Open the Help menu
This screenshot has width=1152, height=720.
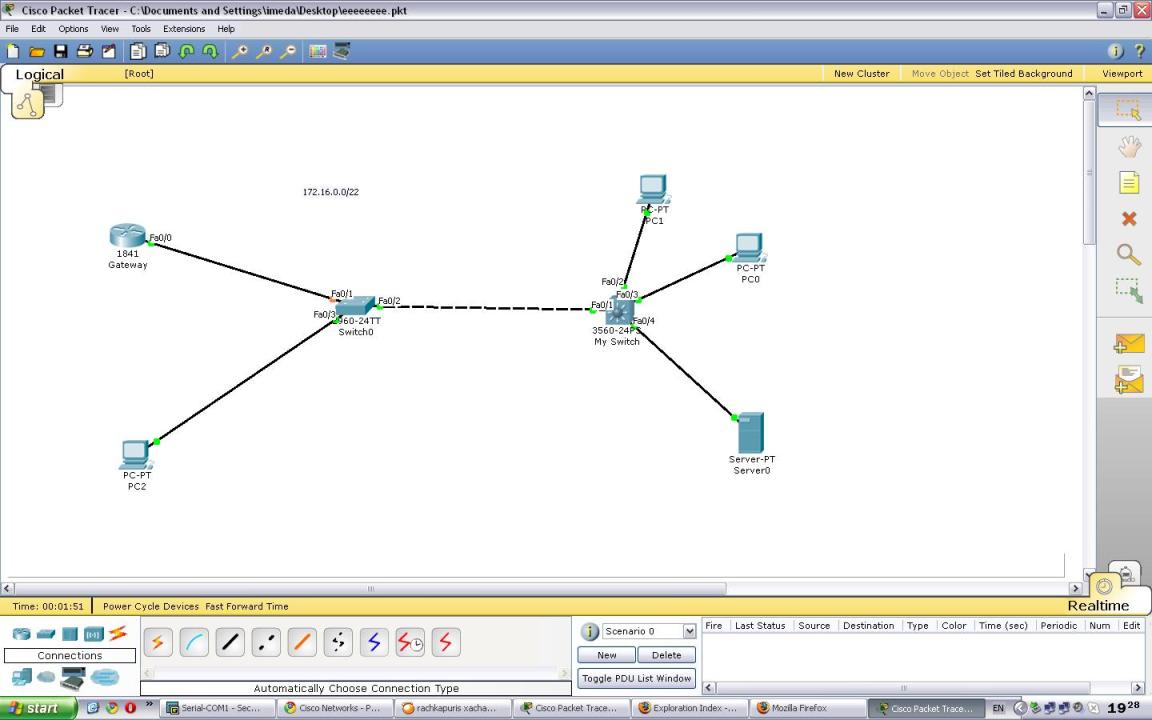[226, 29]
